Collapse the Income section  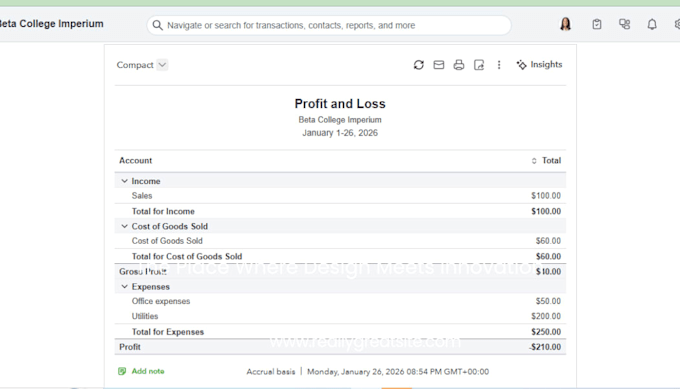[124, 181]
